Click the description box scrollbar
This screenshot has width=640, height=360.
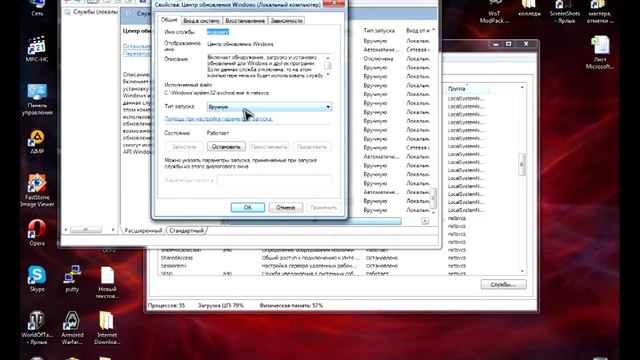click(x=328, y=66)
